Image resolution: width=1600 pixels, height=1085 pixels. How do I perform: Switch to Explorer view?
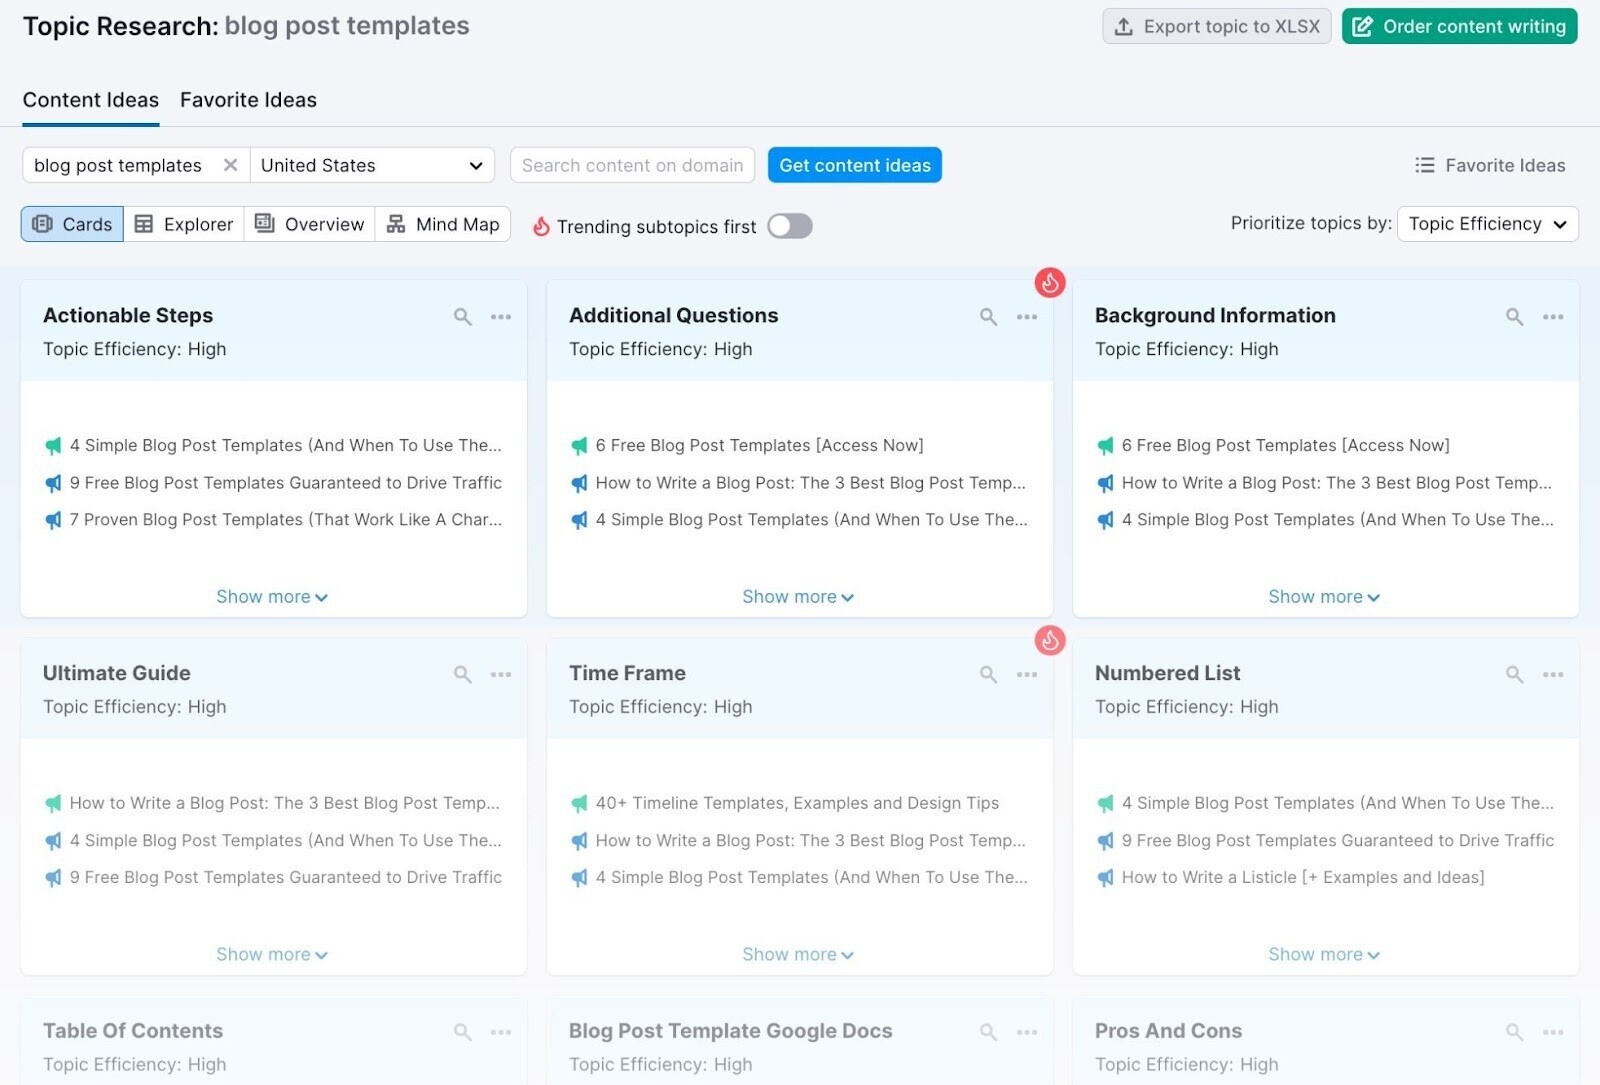[x=184, y=224]
